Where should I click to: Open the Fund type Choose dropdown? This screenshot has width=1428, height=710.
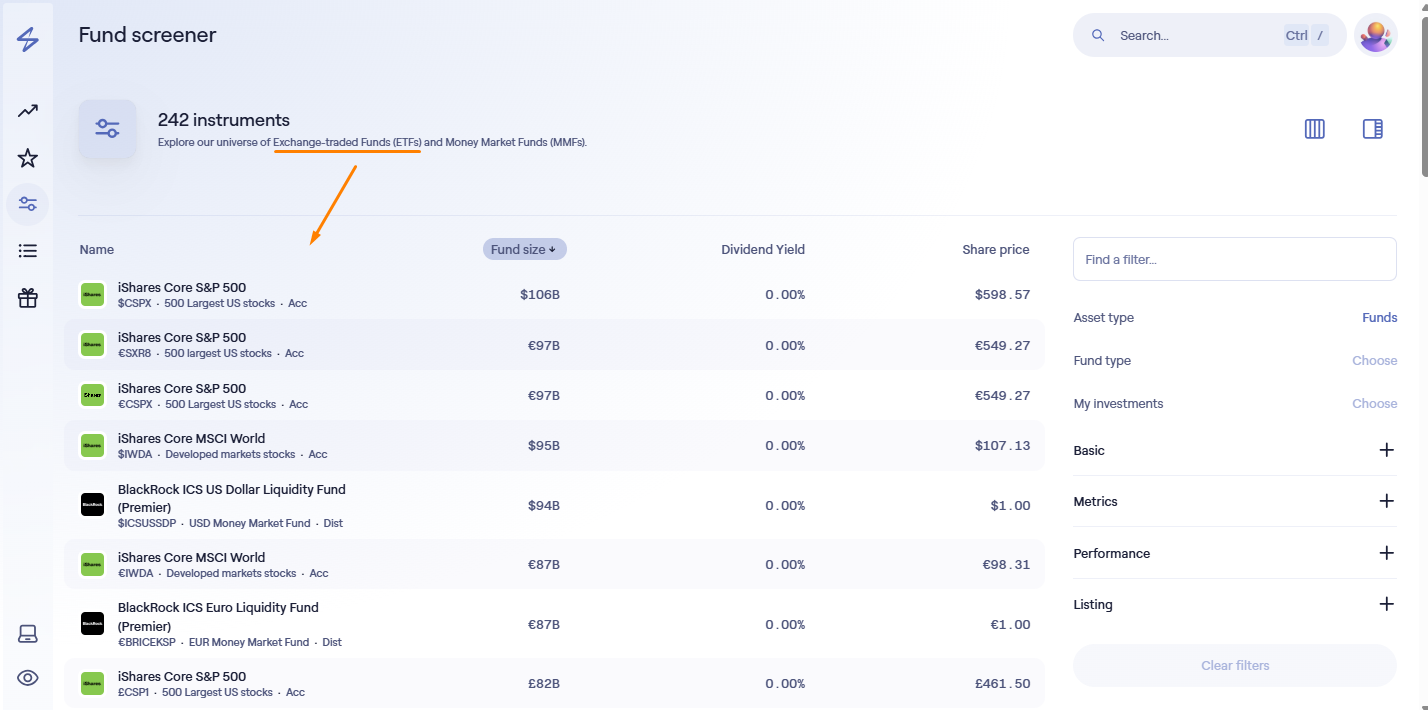(x=1374, y=360)
